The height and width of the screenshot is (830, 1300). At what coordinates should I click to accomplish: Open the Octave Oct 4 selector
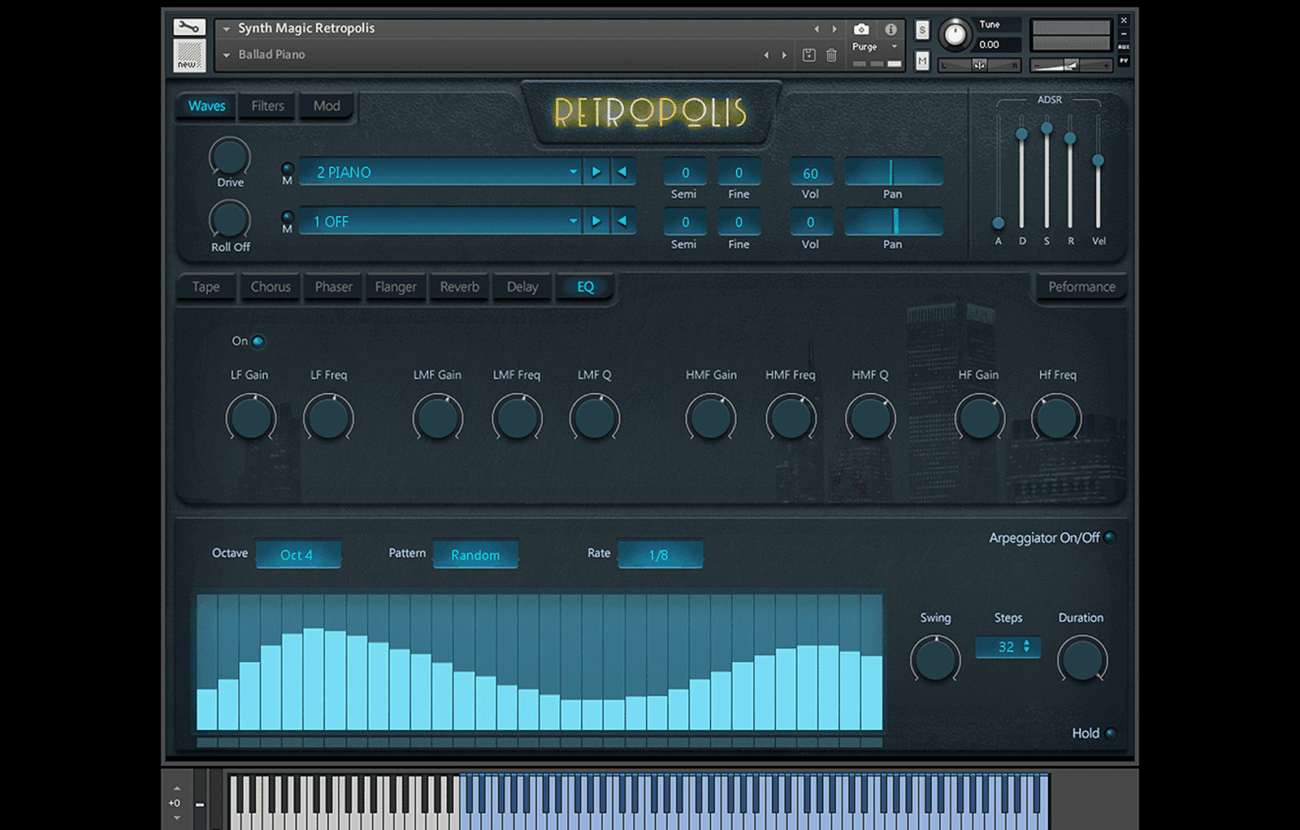(298, 555)
